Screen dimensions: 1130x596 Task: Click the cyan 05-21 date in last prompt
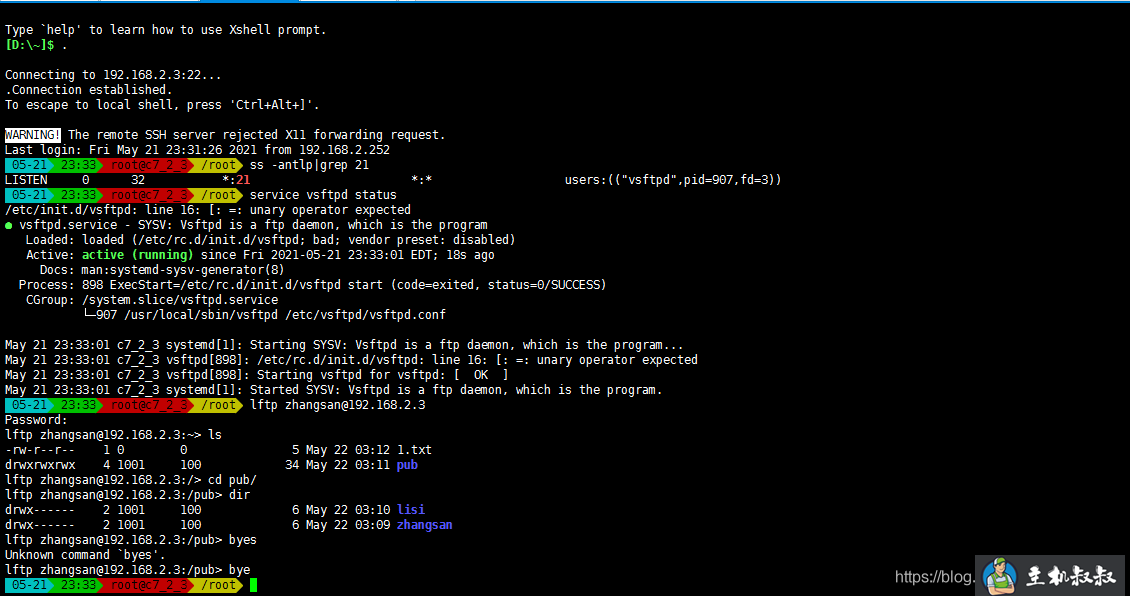pyautogui.click(x=29, y=585)
